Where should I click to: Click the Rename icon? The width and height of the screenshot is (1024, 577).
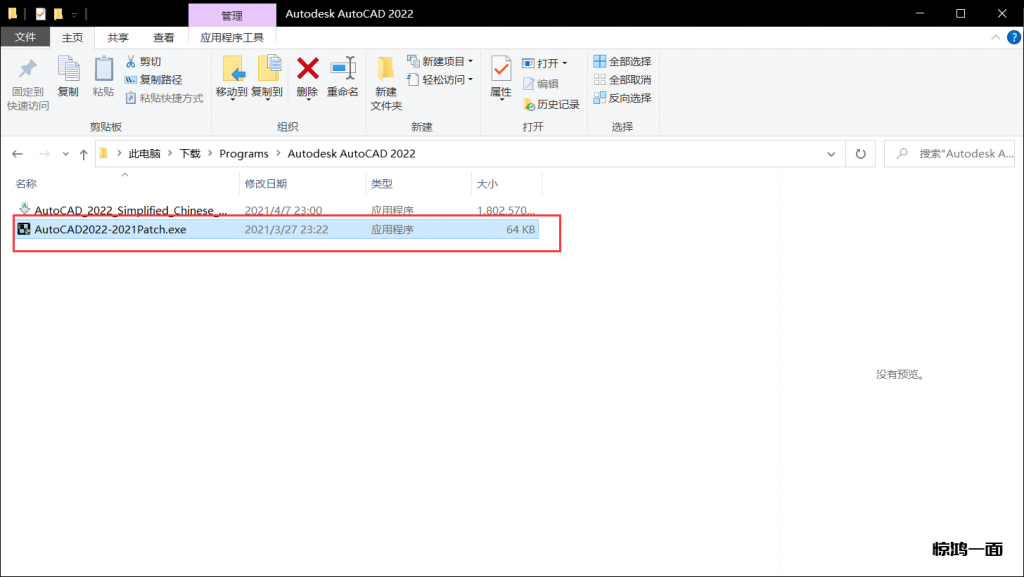click(343, 70)
